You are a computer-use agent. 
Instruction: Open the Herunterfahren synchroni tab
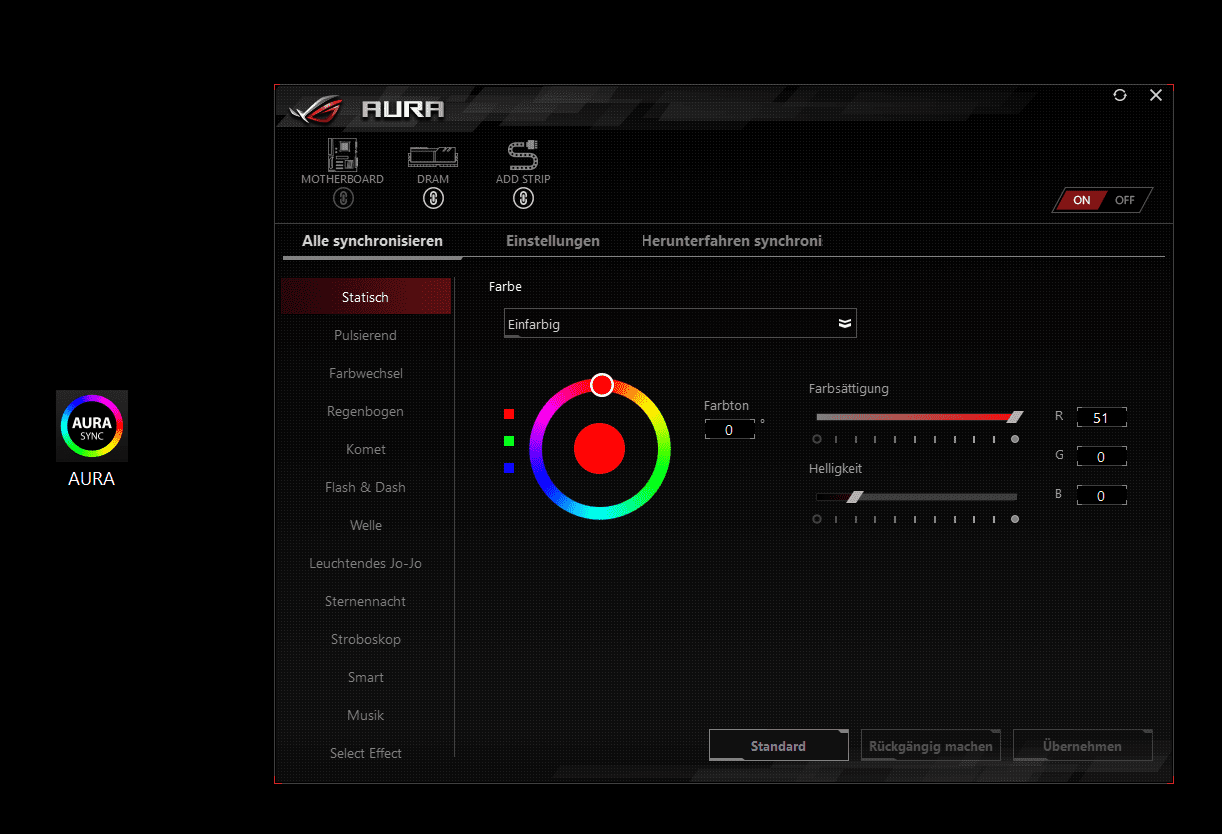click(x=732, y=241)
